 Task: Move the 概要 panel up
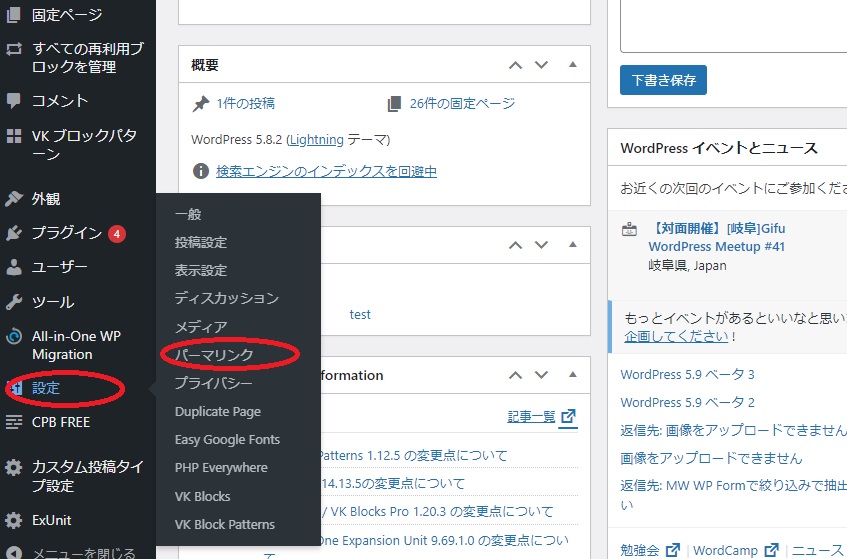515,65
